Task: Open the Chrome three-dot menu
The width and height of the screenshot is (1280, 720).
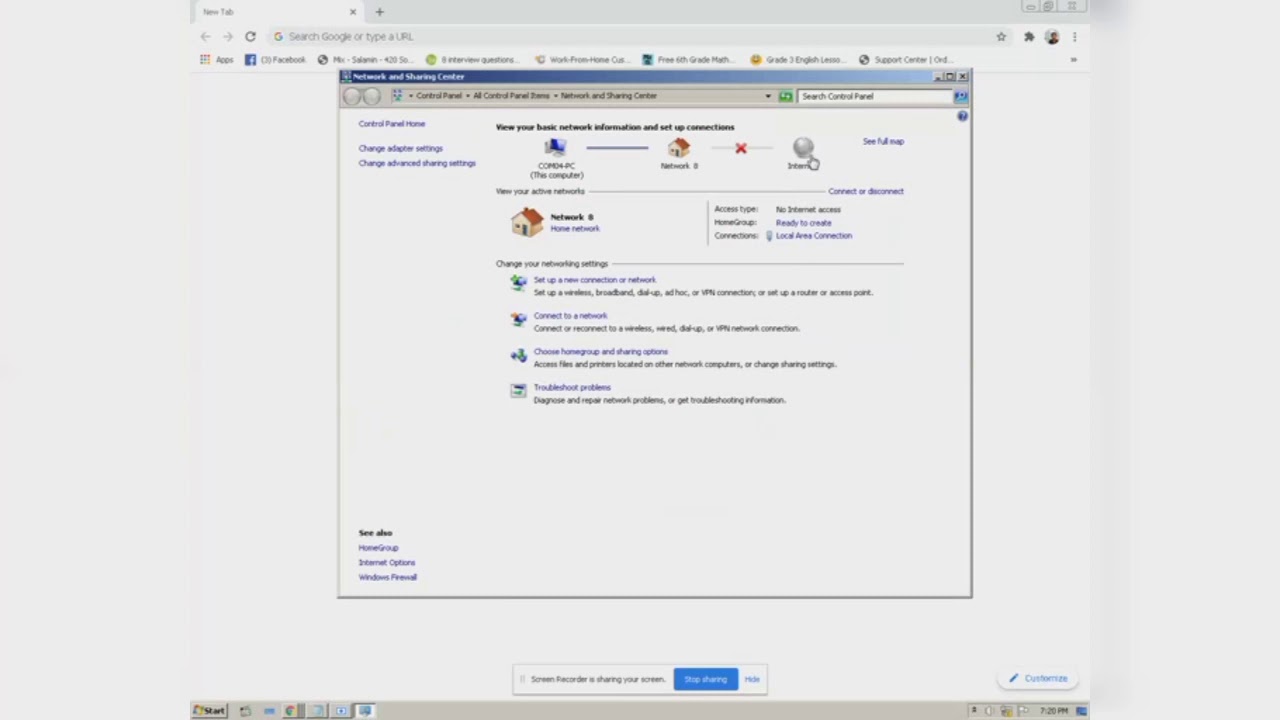Action: tap(1074, 36)
